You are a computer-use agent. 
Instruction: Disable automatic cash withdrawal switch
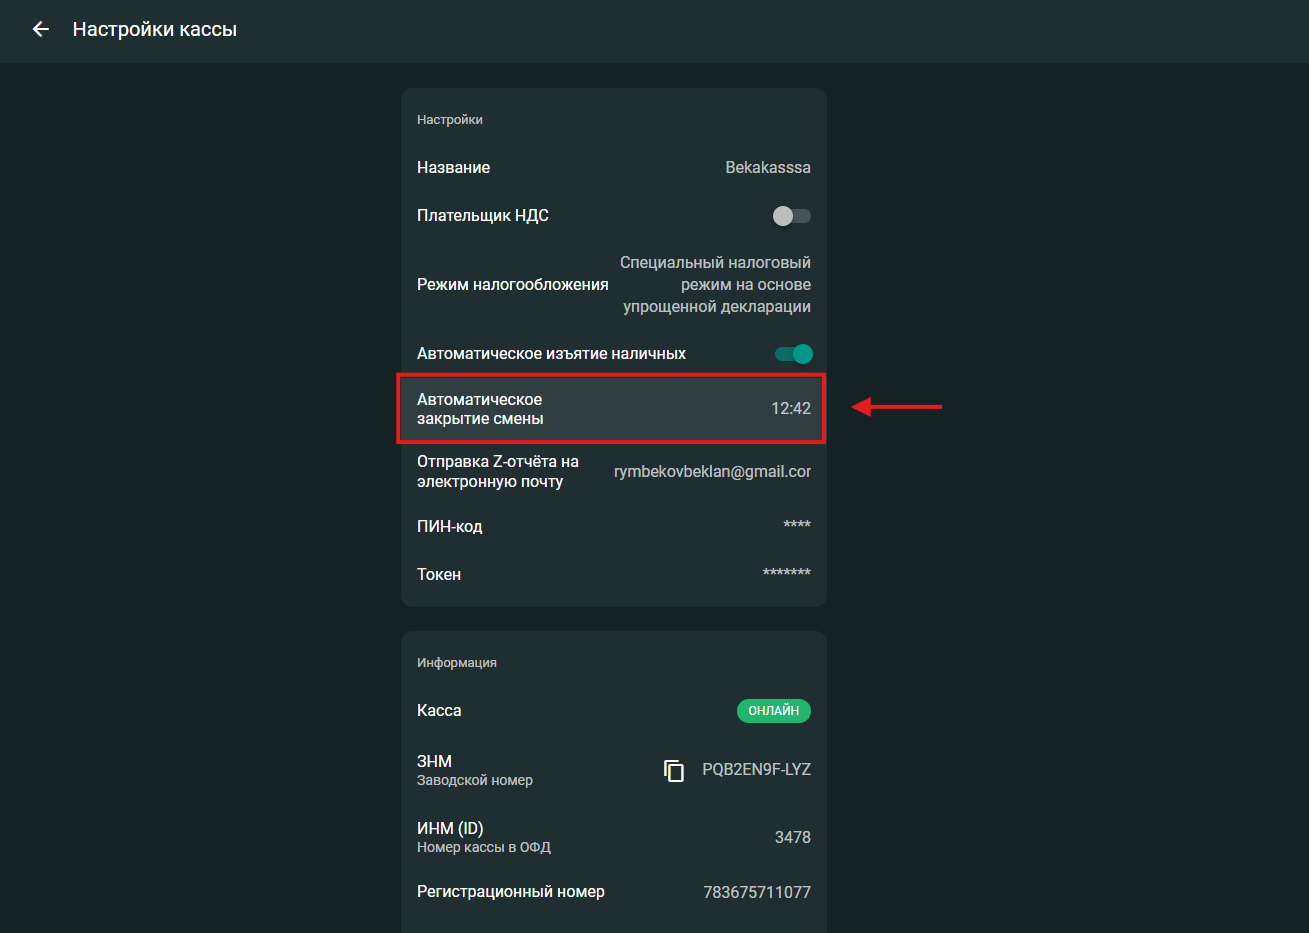click(793, 354)
